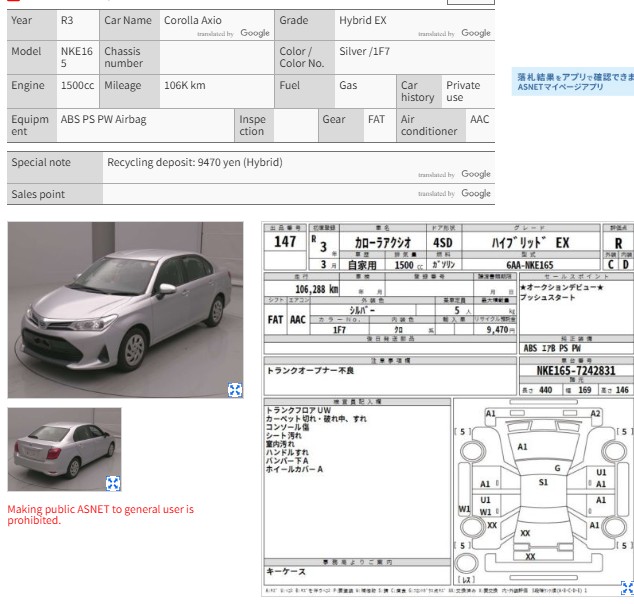Select the FAT gear value
634x604 pixels.
[x=376, y=119]
